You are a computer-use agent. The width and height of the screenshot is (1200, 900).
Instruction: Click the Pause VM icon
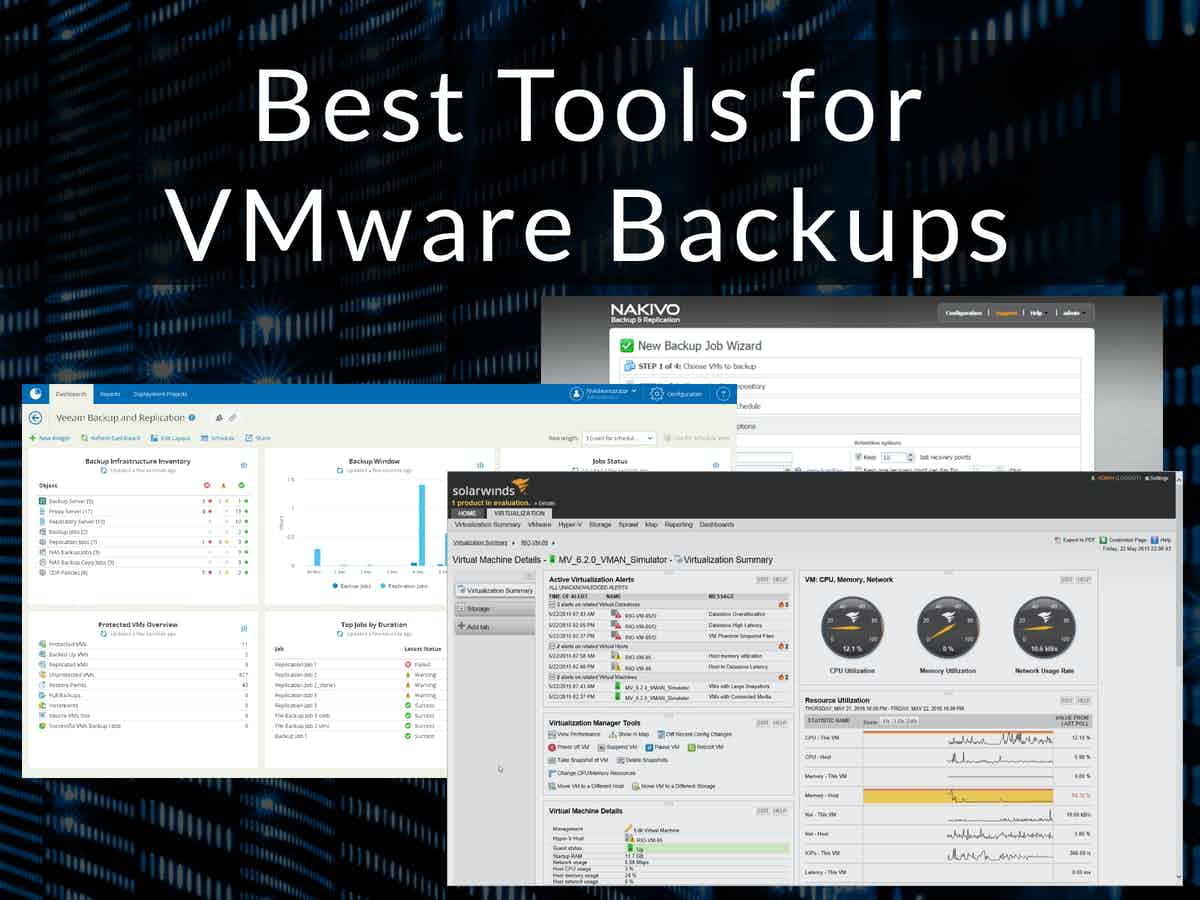tap(650, 747)
